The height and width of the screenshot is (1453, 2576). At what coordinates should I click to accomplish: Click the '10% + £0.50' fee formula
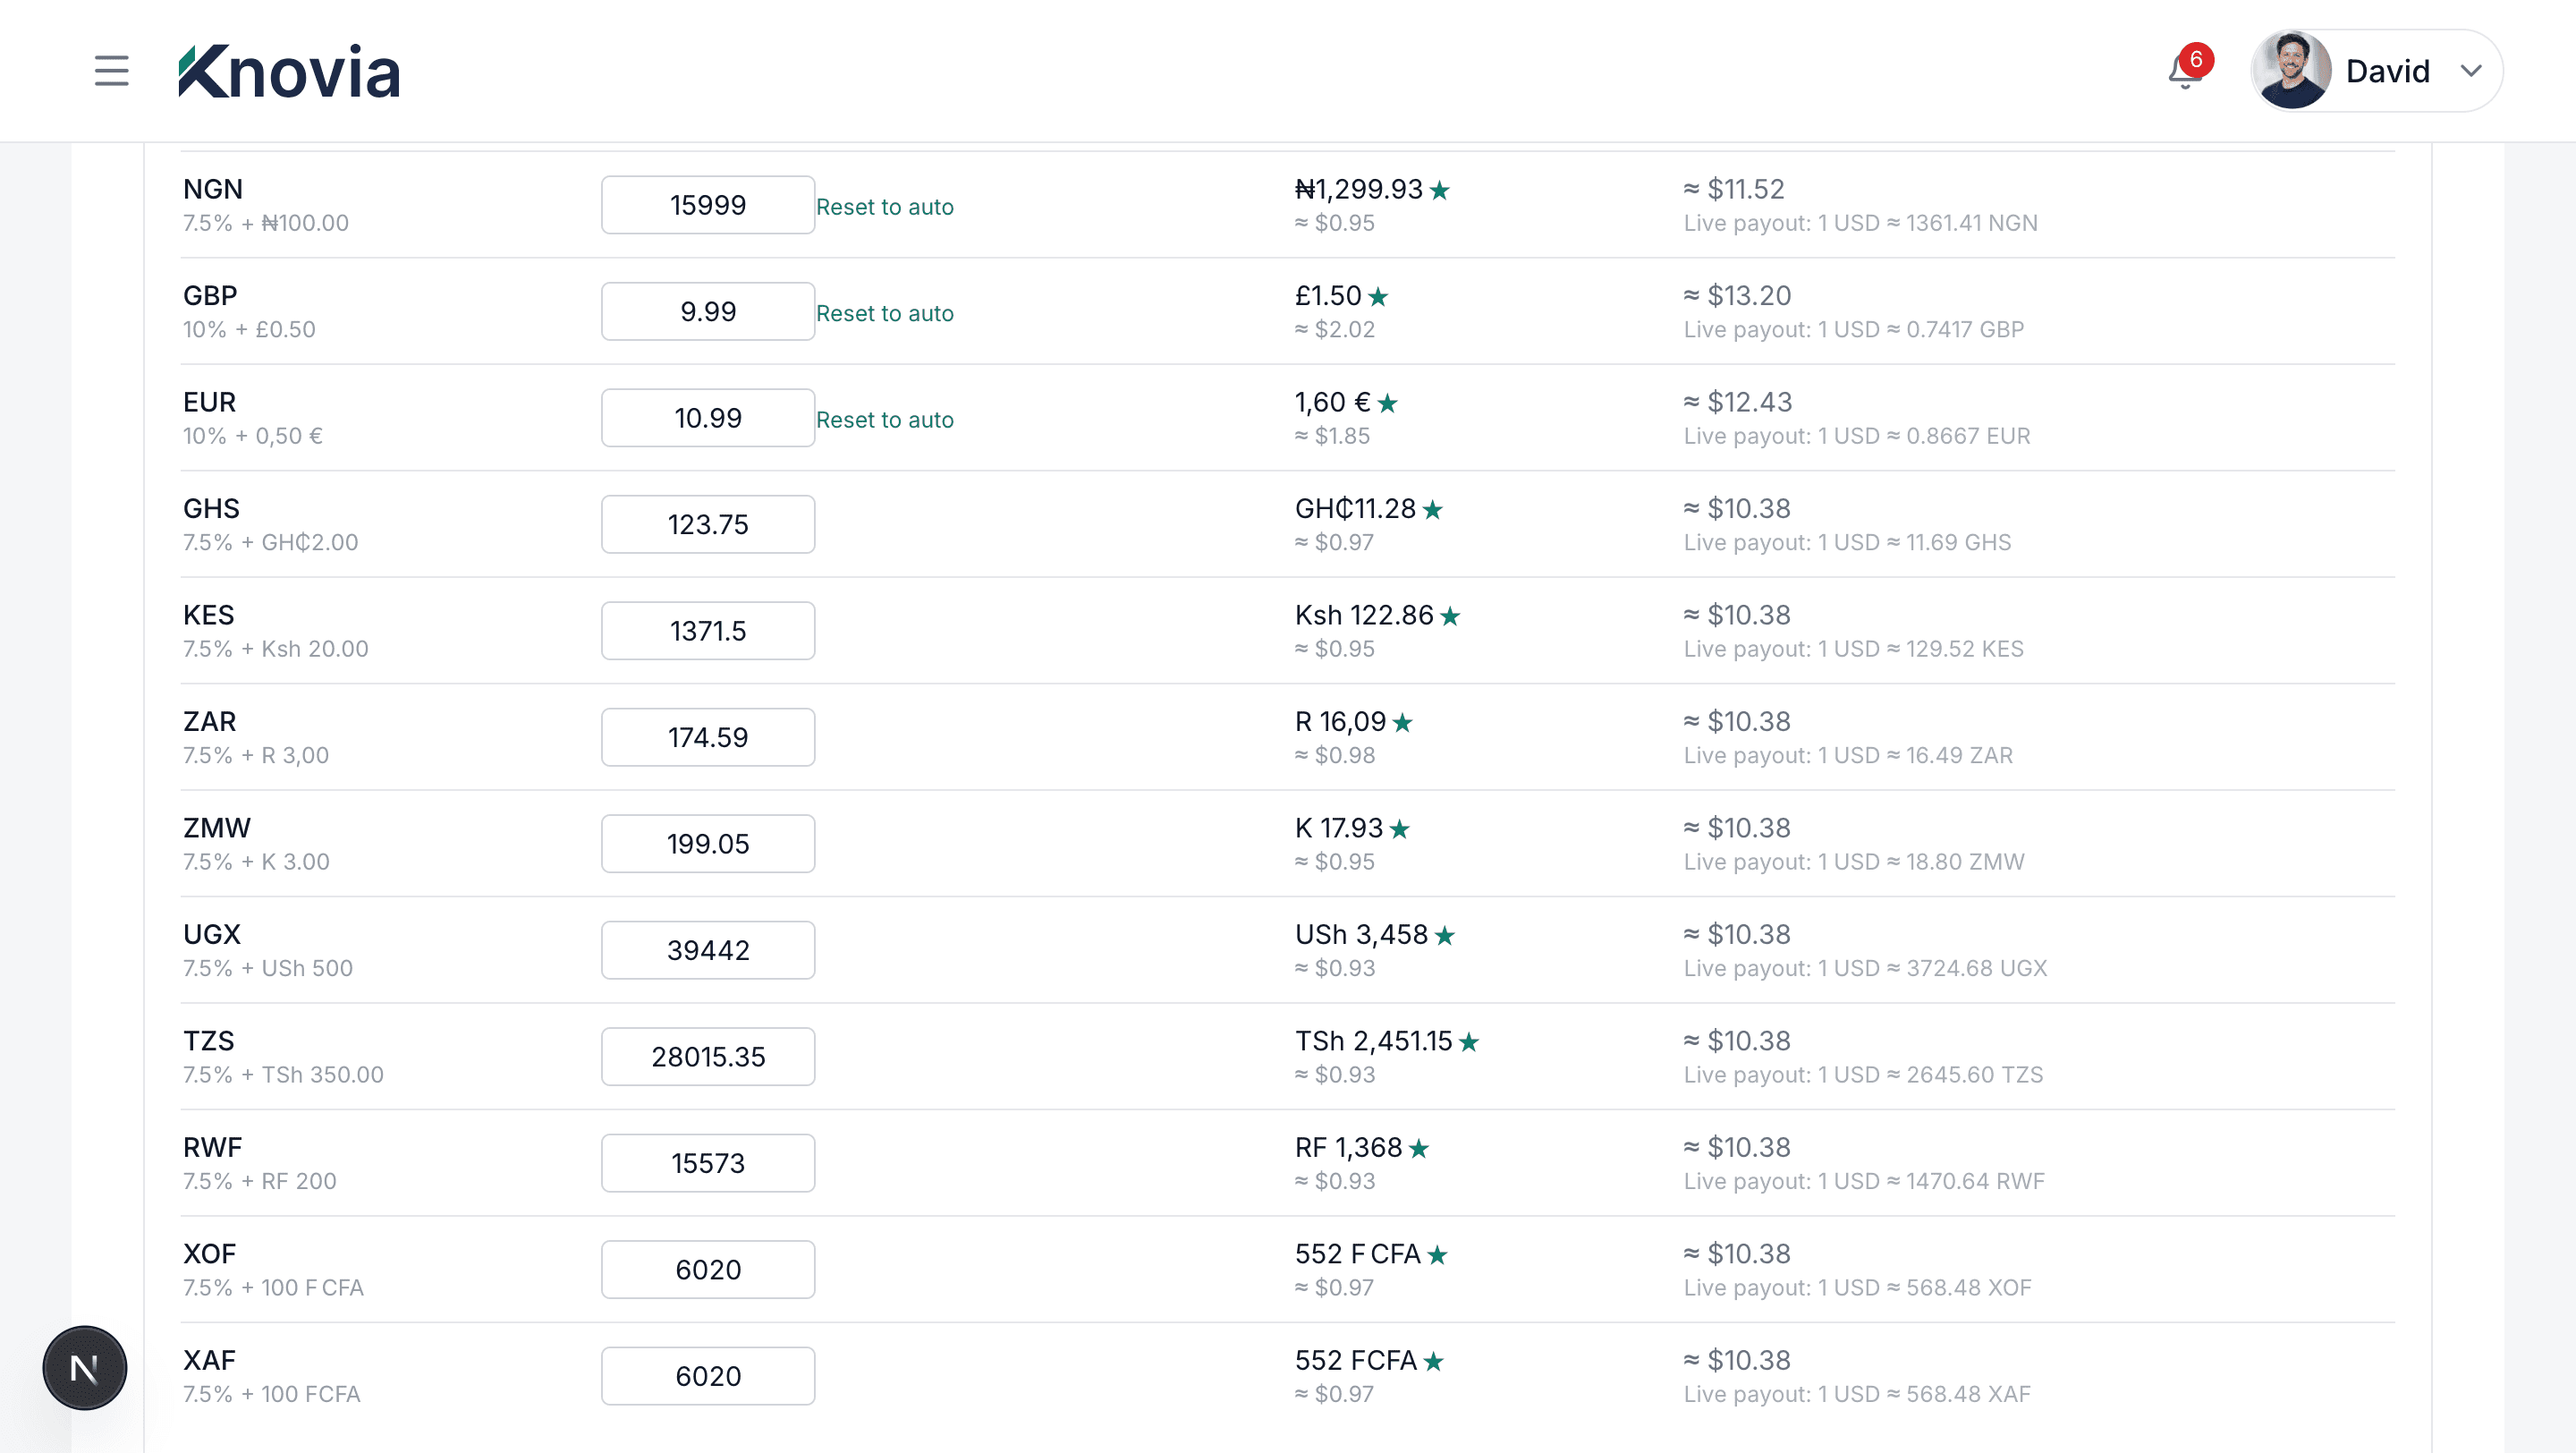[x=249, y=330]
